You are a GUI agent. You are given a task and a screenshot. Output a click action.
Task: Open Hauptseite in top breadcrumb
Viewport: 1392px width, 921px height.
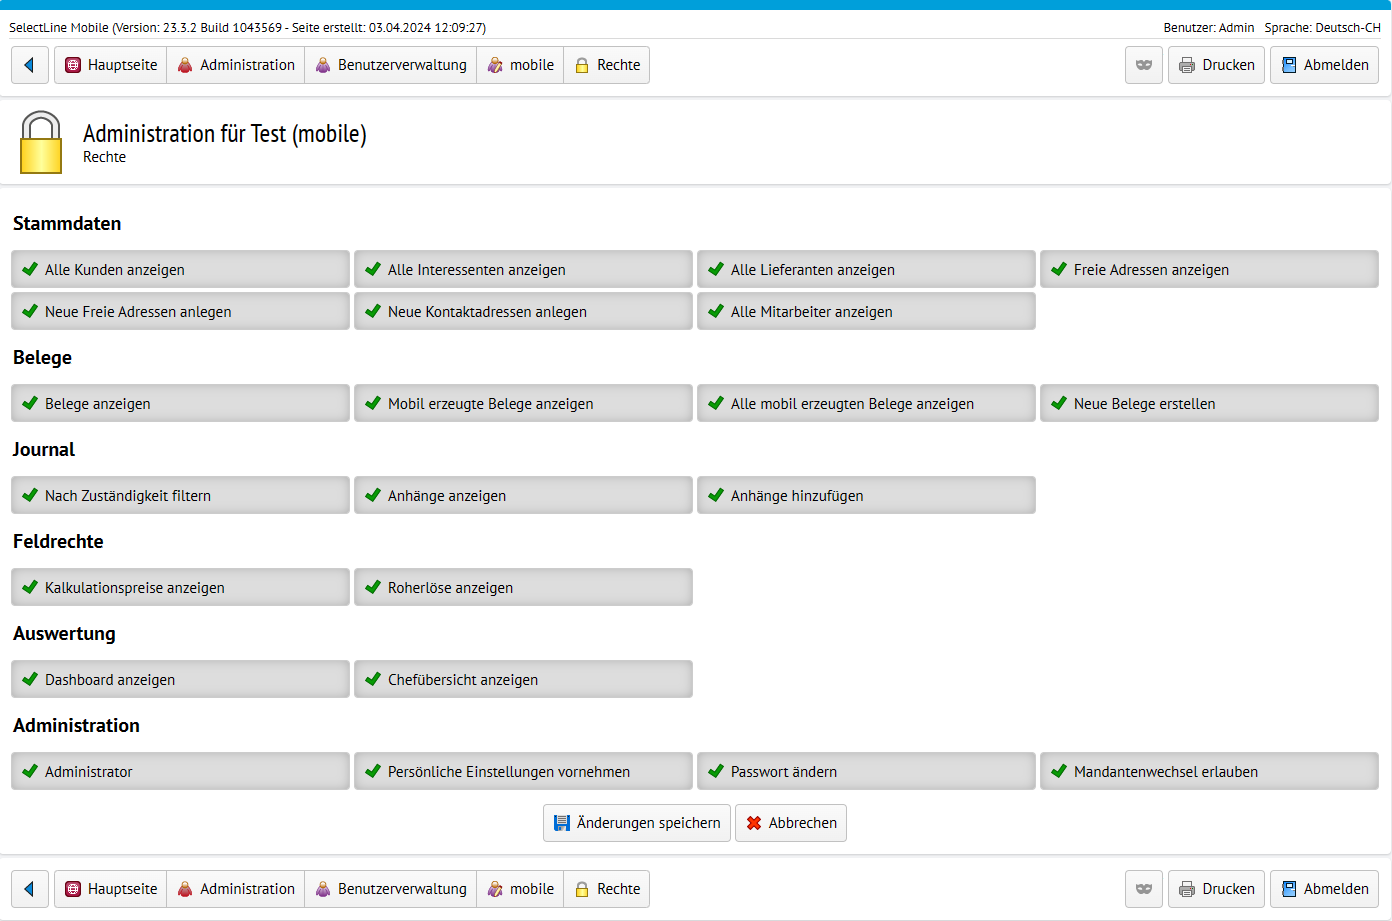[111, 65]
